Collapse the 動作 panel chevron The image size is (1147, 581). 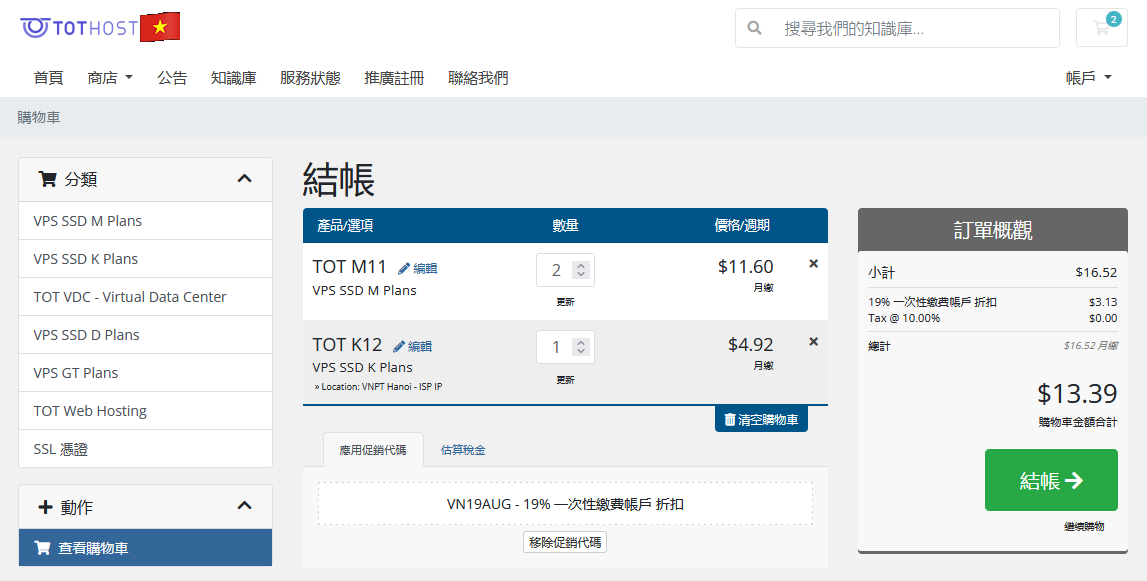(x=244, y=506)
